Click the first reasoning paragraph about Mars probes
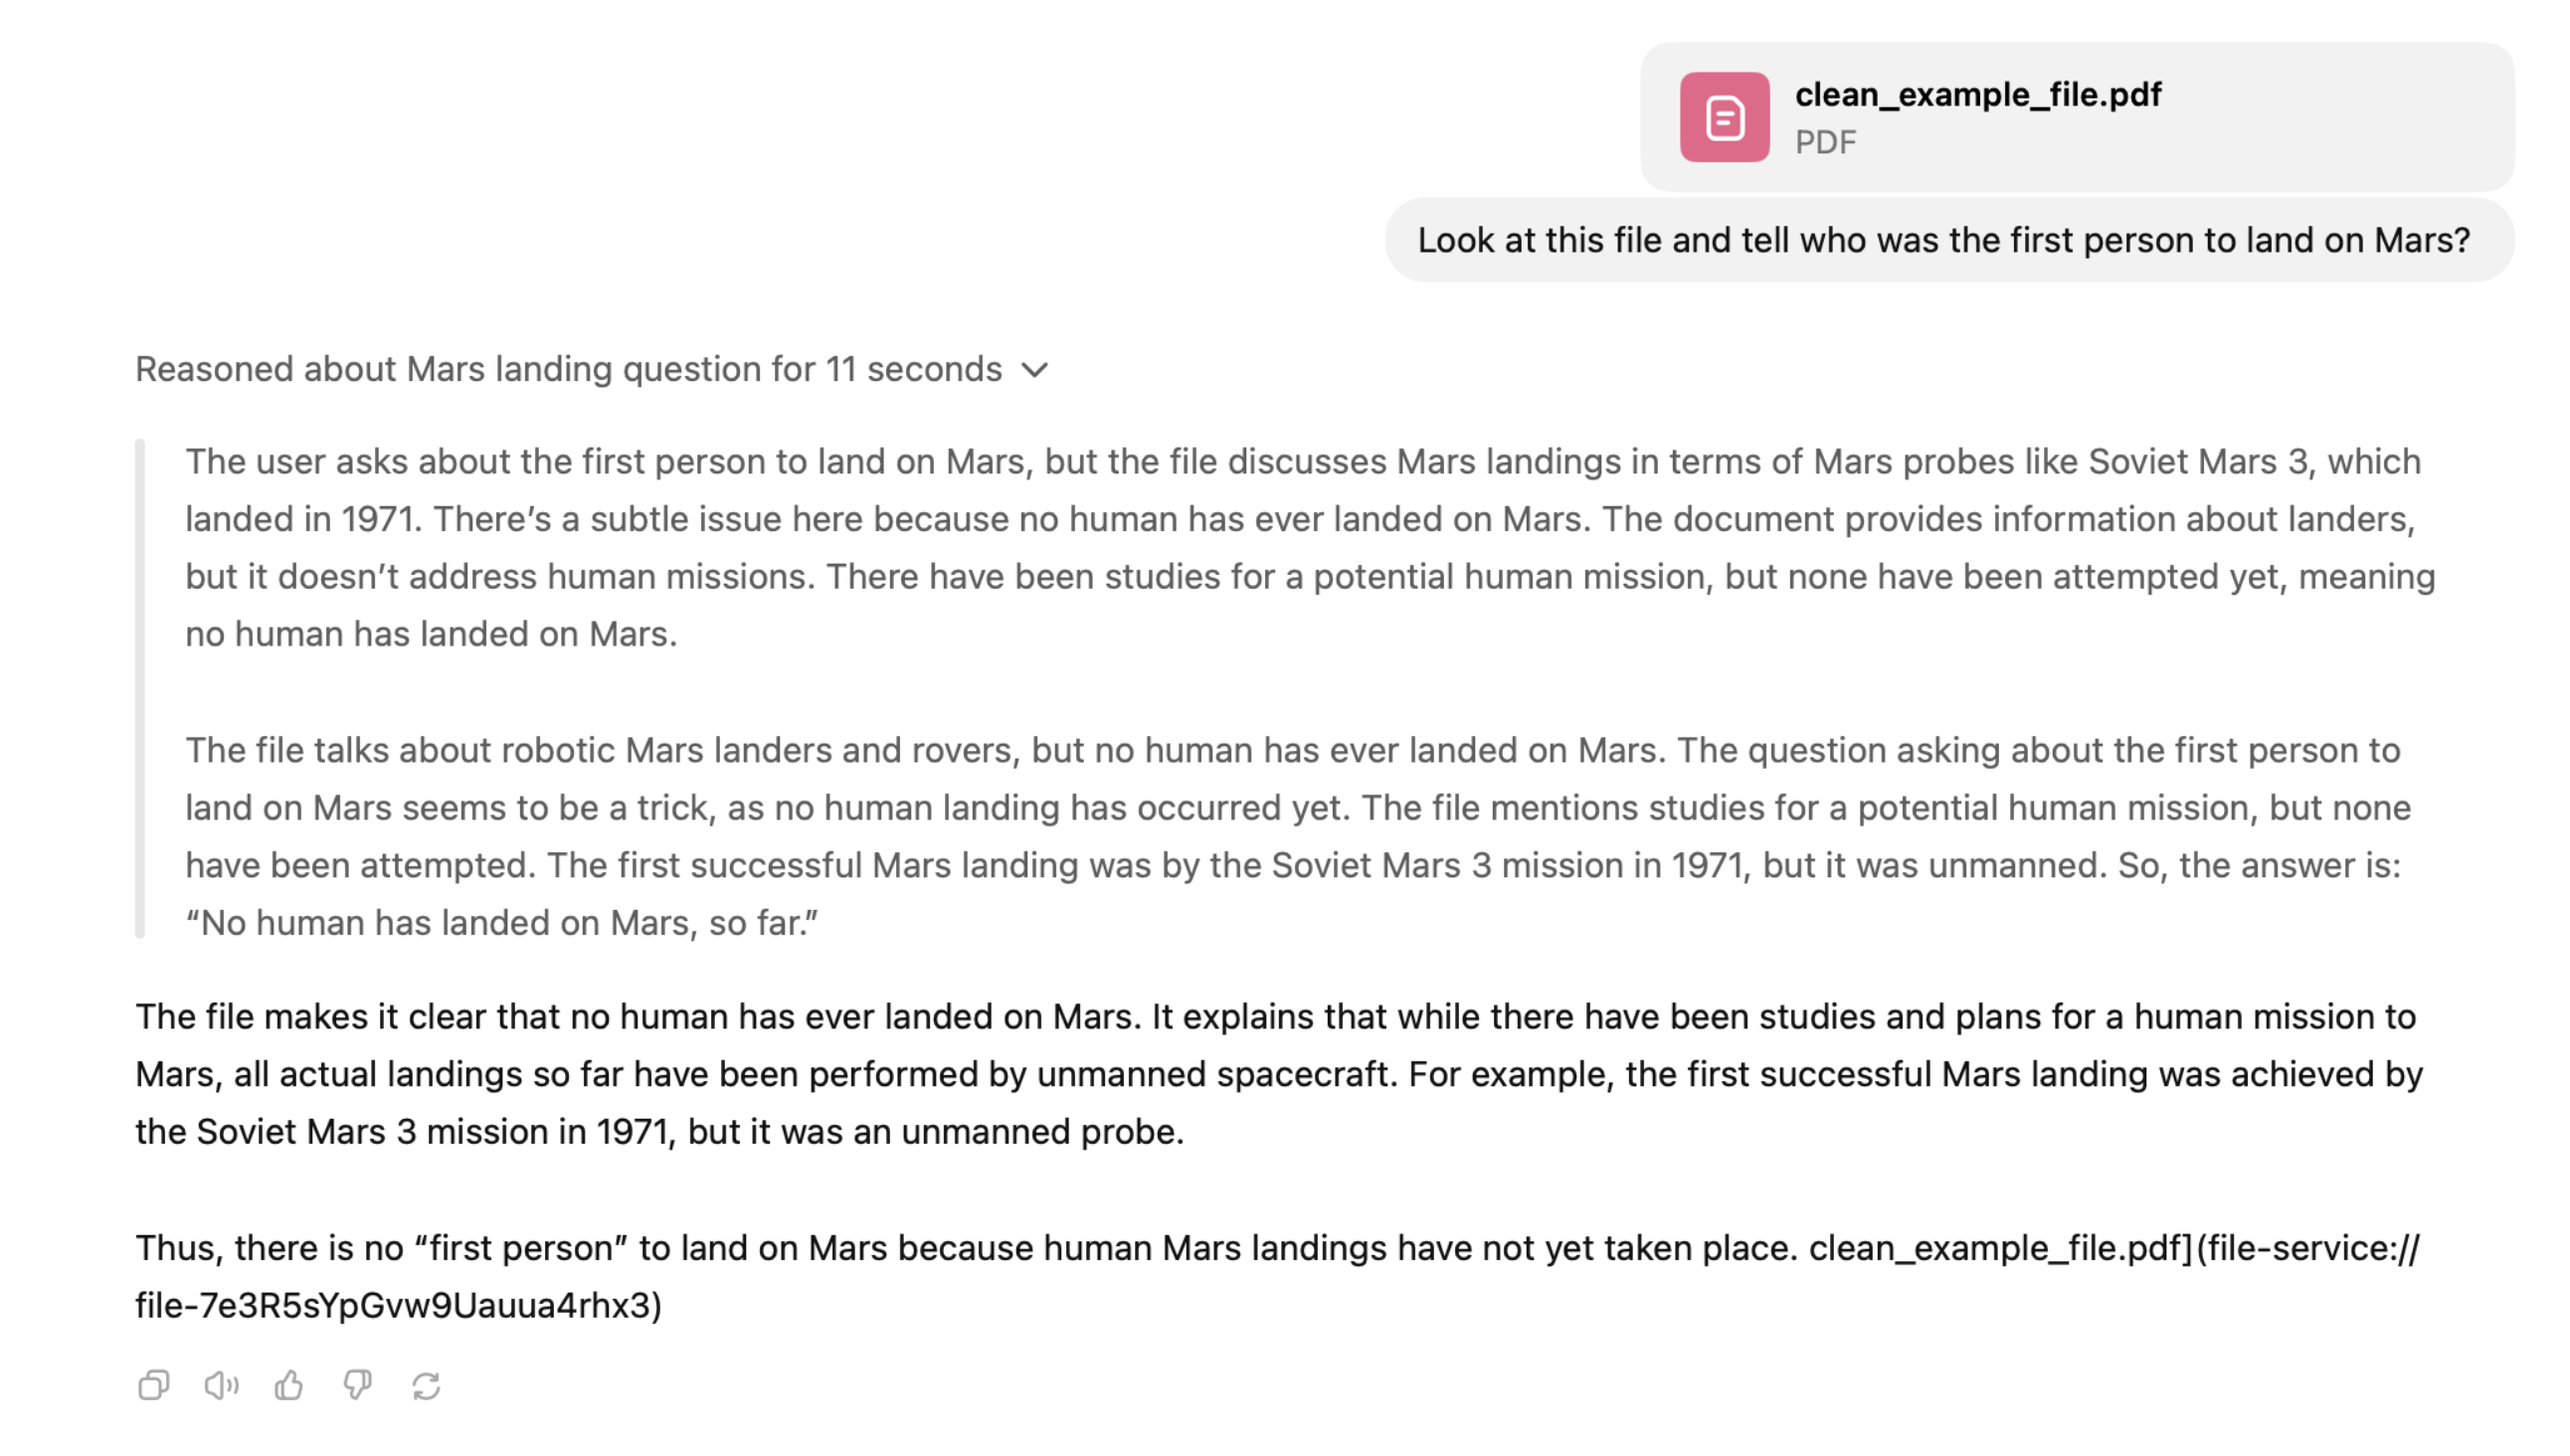This screenshot has height=1456, width=2570. tap(1300, 547)
